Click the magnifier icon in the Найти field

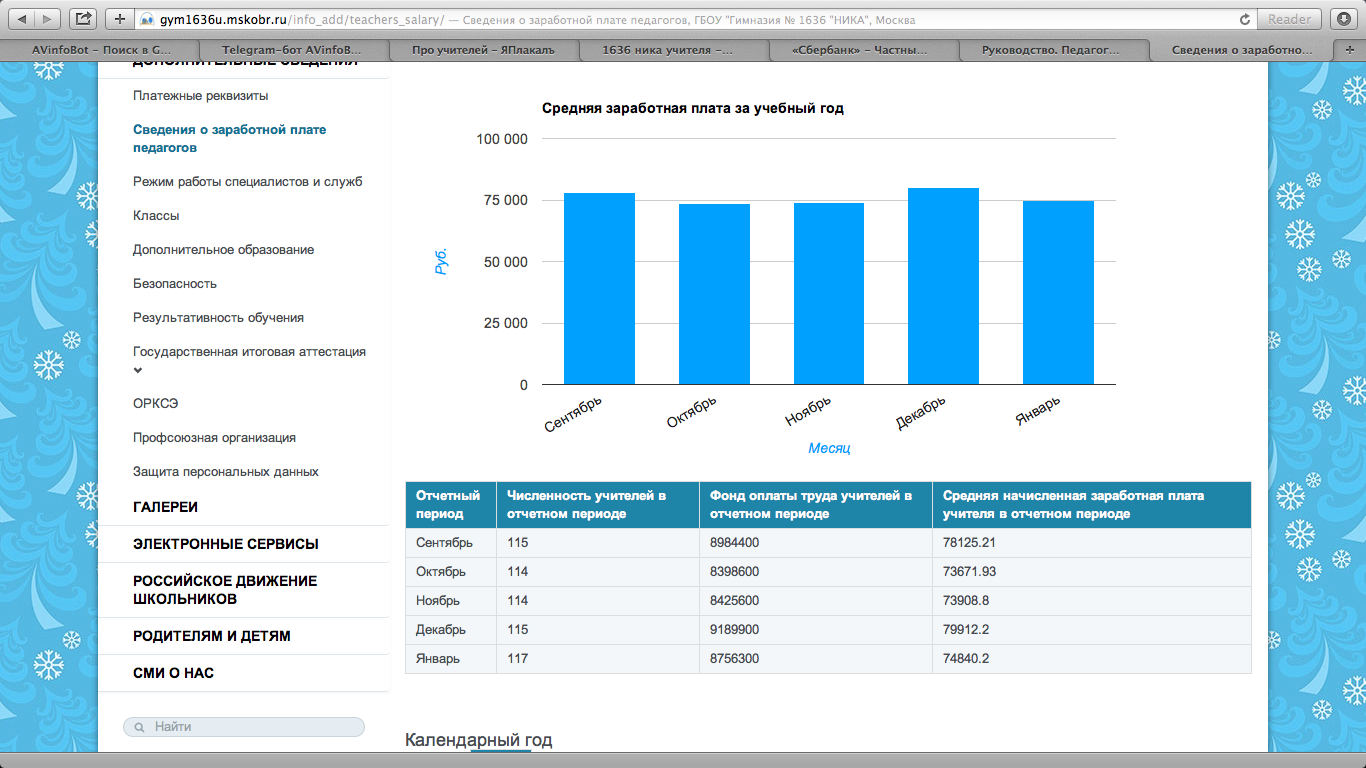point(139,727)
